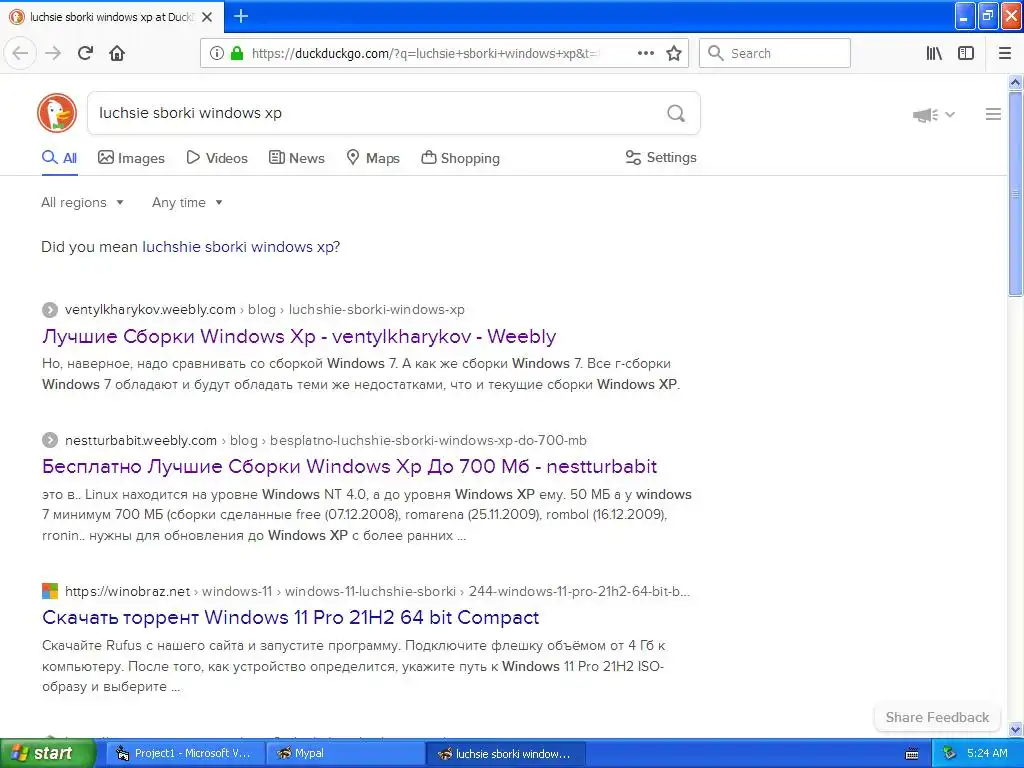The image size is (1024, 768).
Task: Expand the All regions filter
Action: [x=82, y=202]
